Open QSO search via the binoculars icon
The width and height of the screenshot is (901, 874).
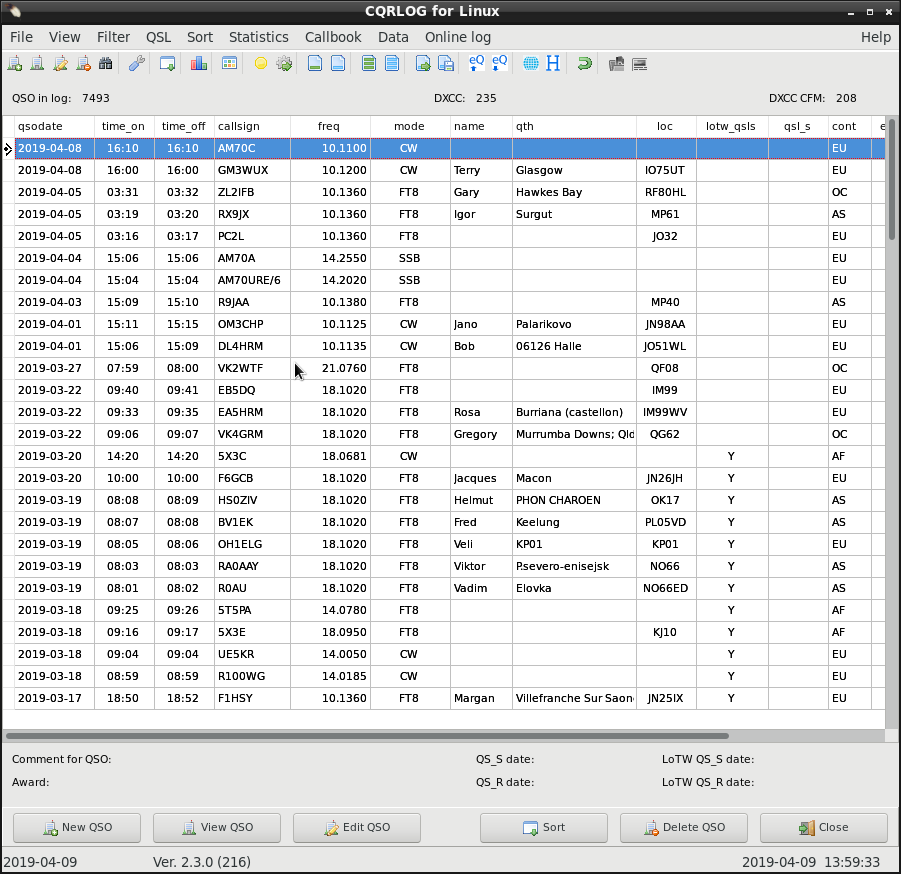106,63
